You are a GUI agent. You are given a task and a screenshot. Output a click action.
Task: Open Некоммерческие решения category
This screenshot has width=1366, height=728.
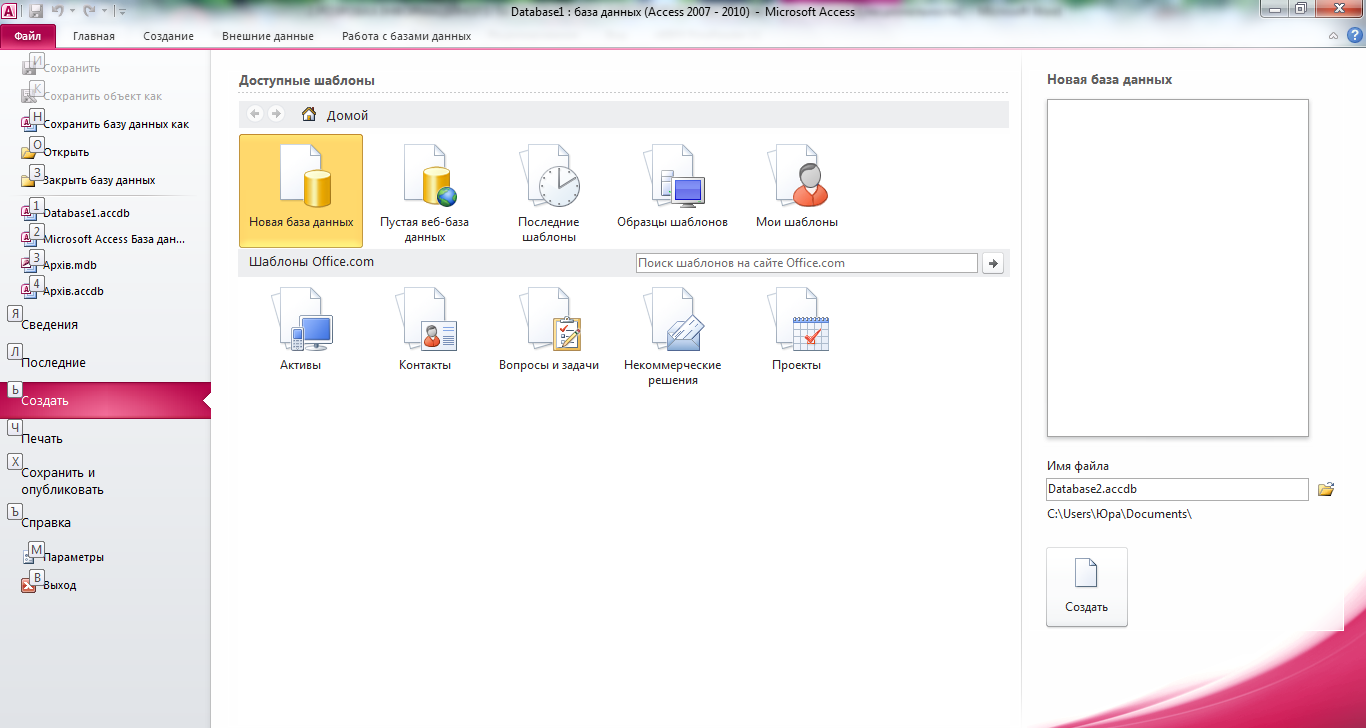[x=672, y=337]
